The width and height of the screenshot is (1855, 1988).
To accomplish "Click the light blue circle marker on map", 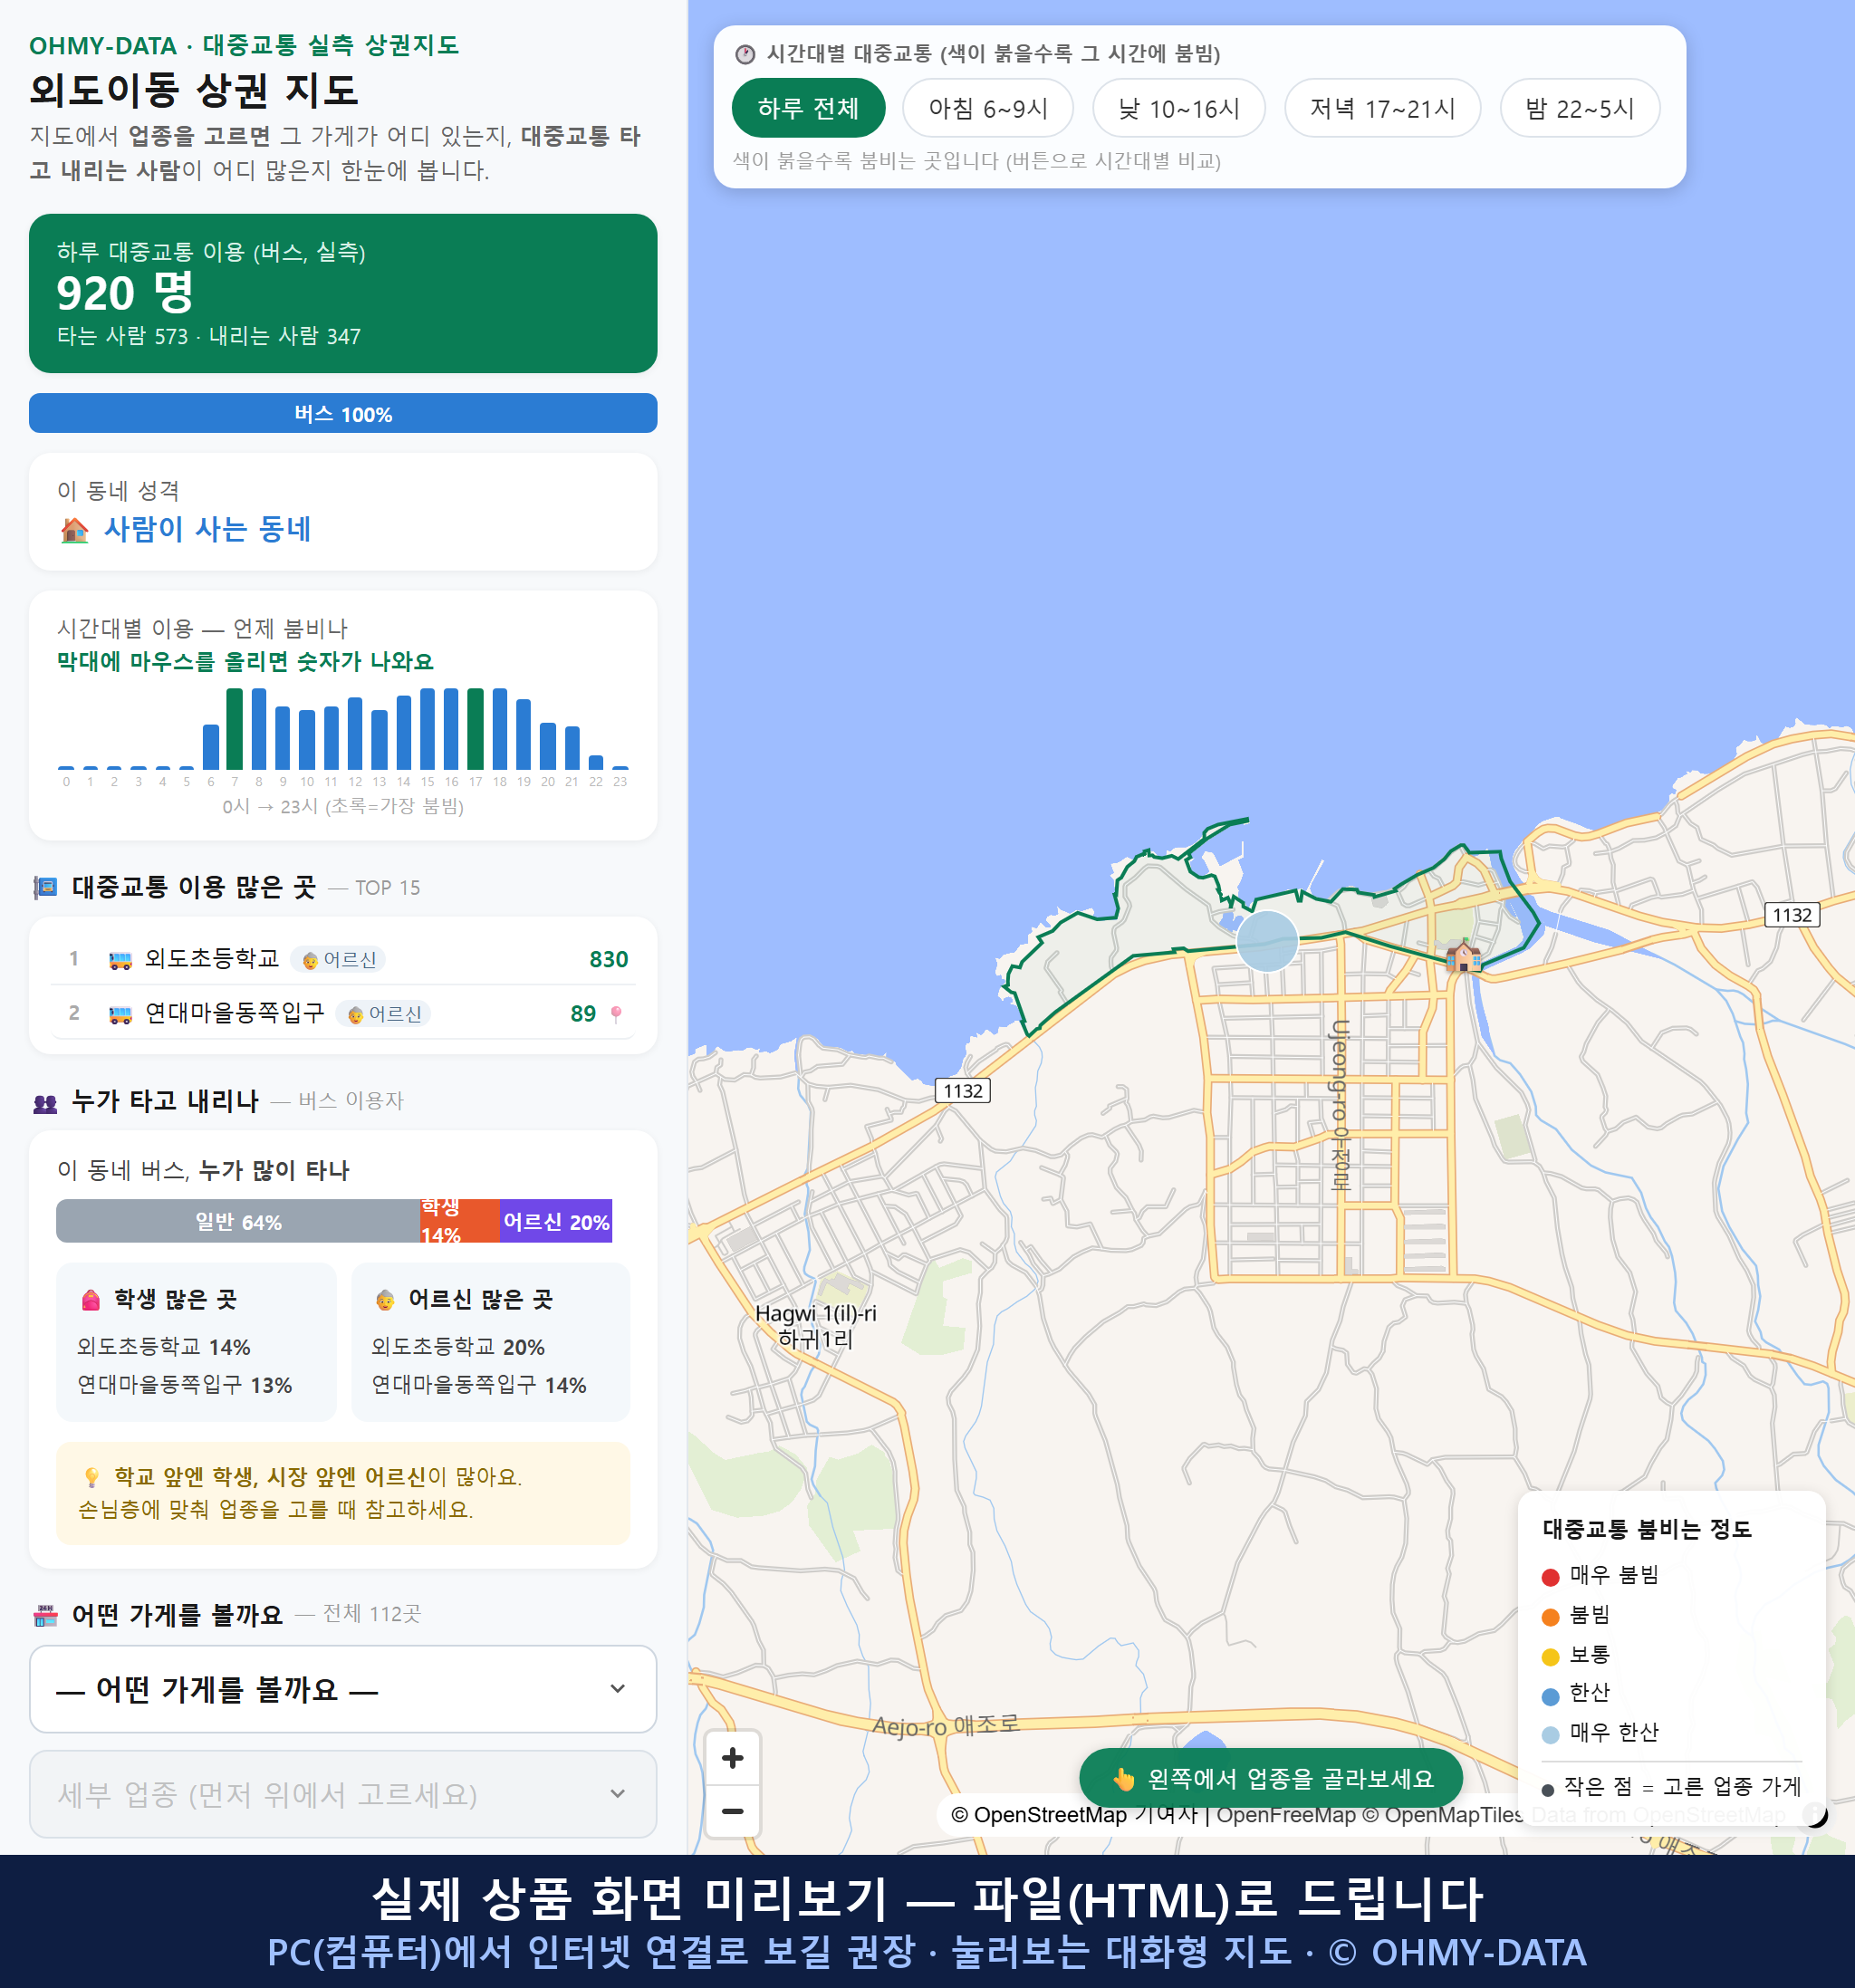I will 1267,941.
